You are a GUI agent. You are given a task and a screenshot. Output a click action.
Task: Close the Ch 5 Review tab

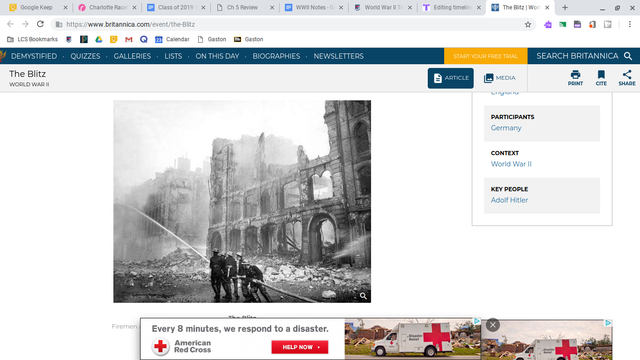272,7
